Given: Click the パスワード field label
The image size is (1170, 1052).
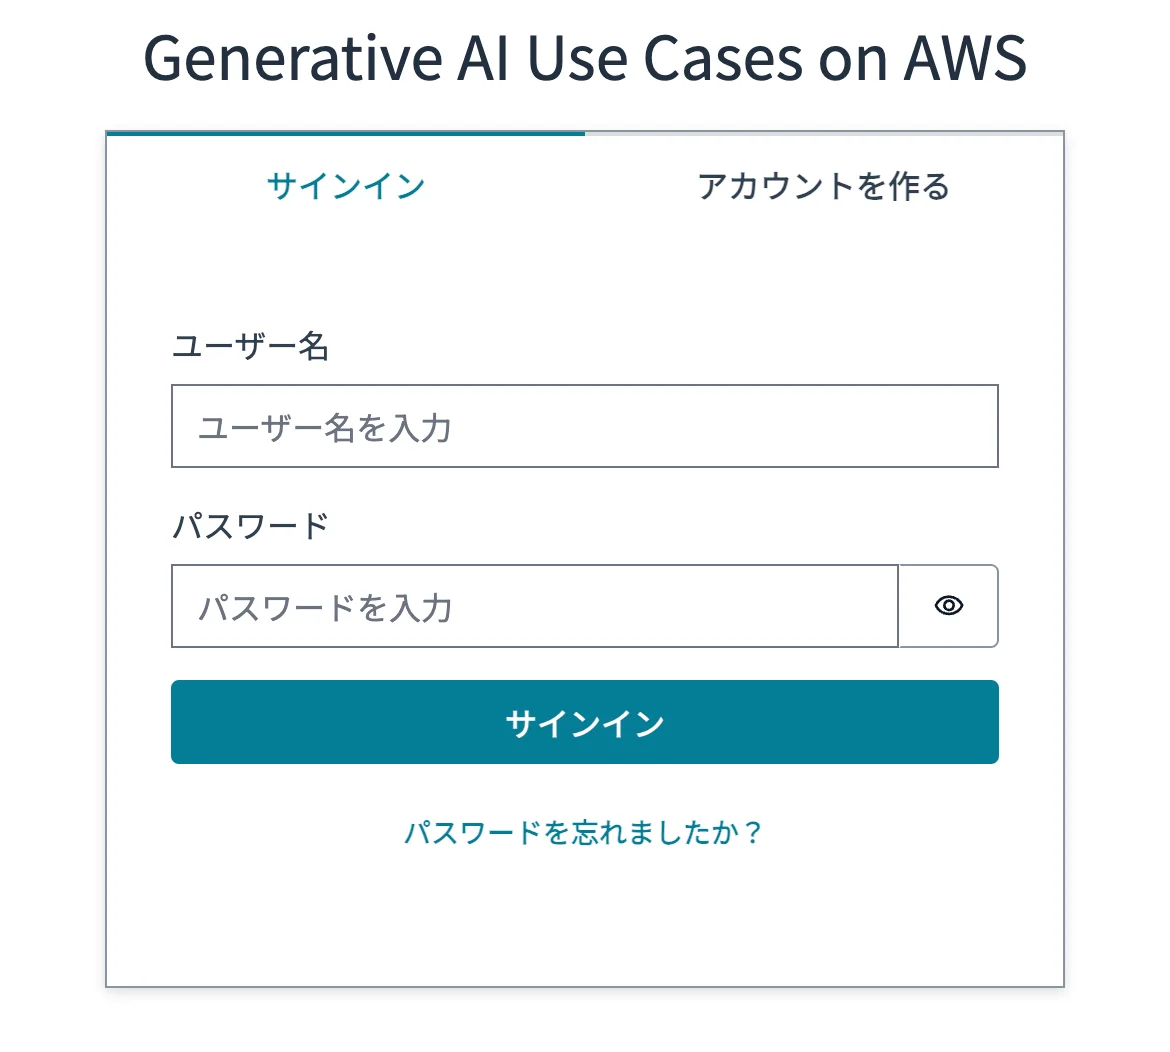Looking at the screenshot, I should click(x=250, y=526).
